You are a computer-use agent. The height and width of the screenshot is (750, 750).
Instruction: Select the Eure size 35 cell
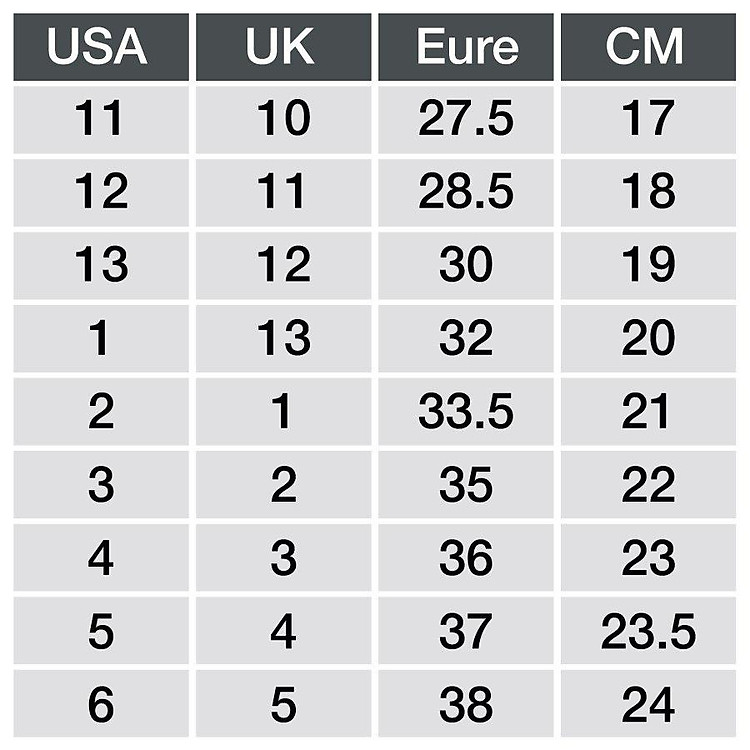466,486
